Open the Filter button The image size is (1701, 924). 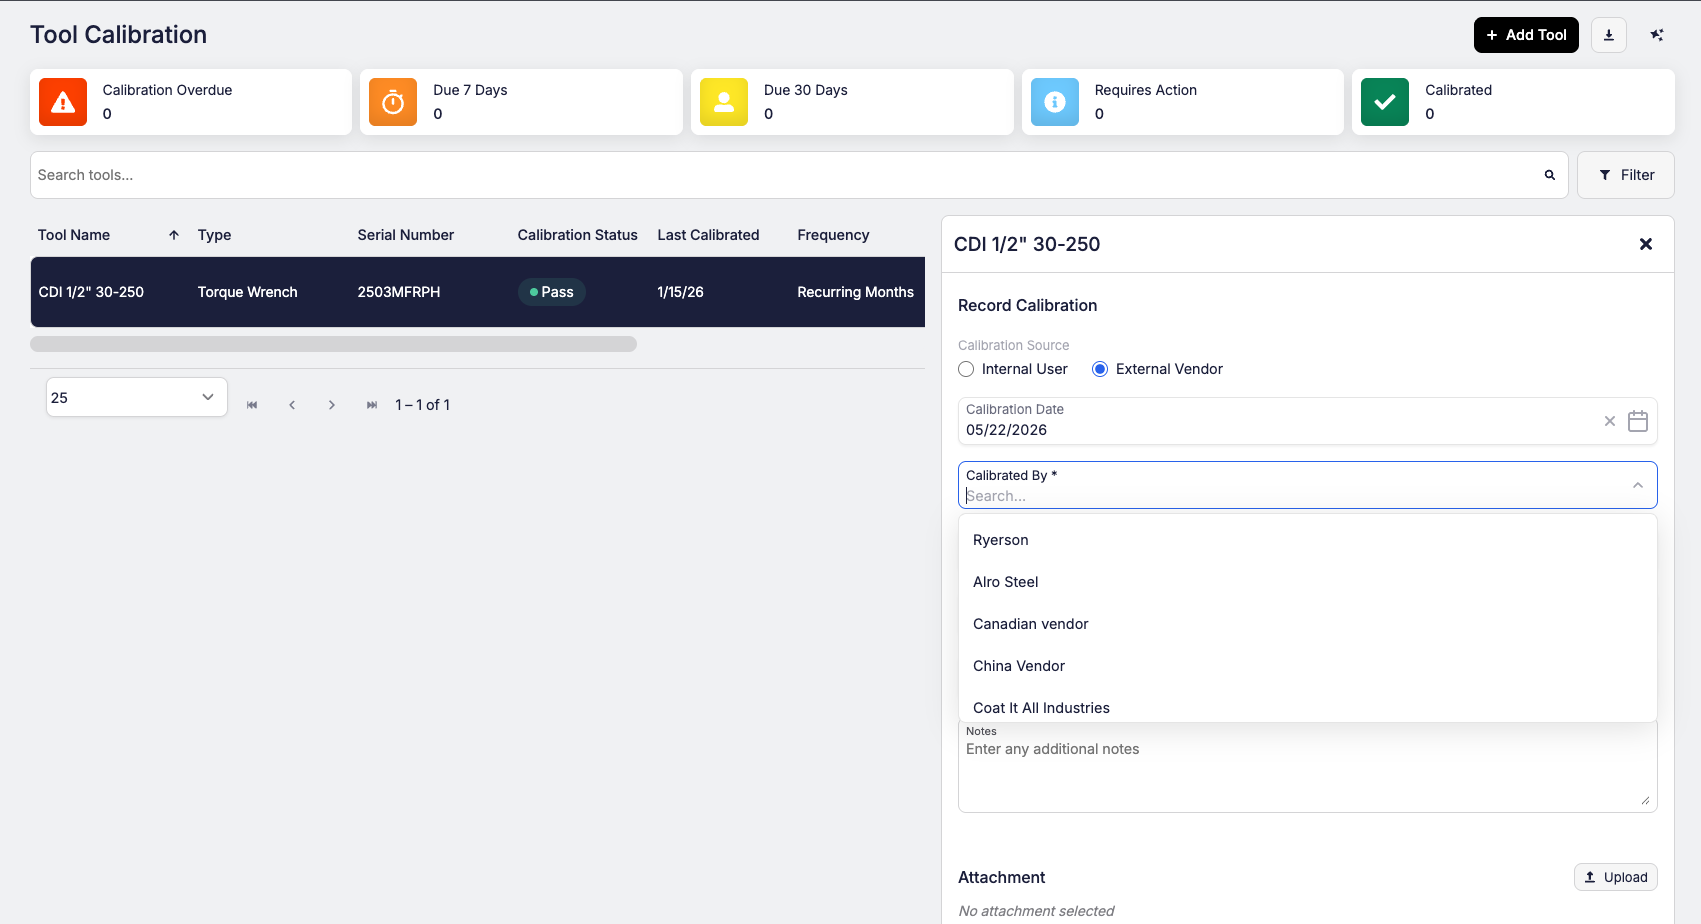pyautogui.click(x=1626, y=175)
